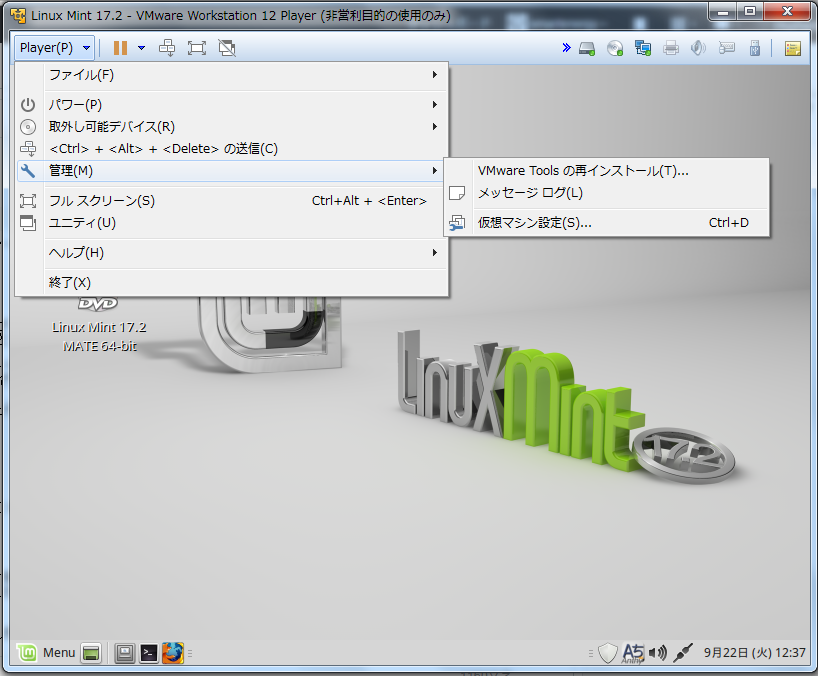Click the keyboard-style USB device icon in toolbar
The width and height of the screenshot is (818, 676).
(726, 49)
